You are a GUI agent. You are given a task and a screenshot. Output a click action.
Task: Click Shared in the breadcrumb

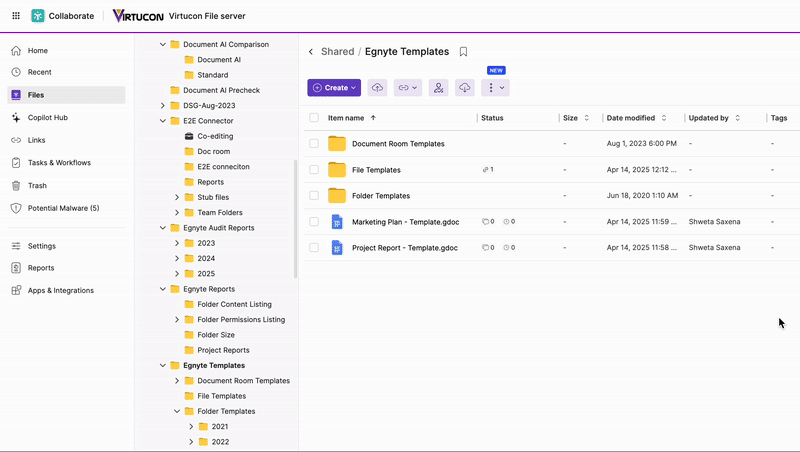coord(337,52)
